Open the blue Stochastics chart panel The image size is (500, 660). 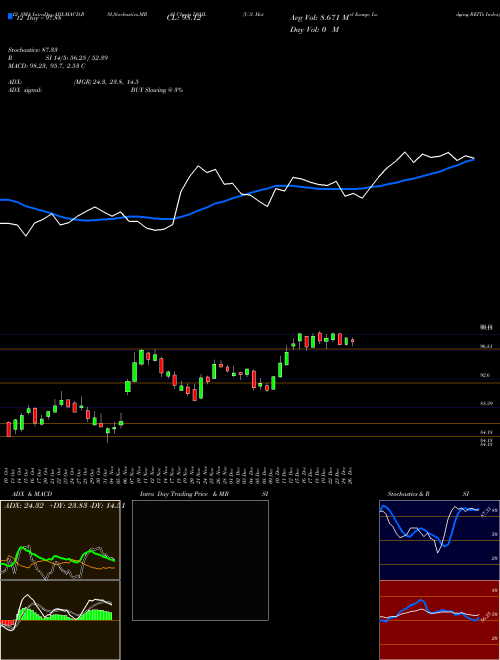(x=439, y=540)
